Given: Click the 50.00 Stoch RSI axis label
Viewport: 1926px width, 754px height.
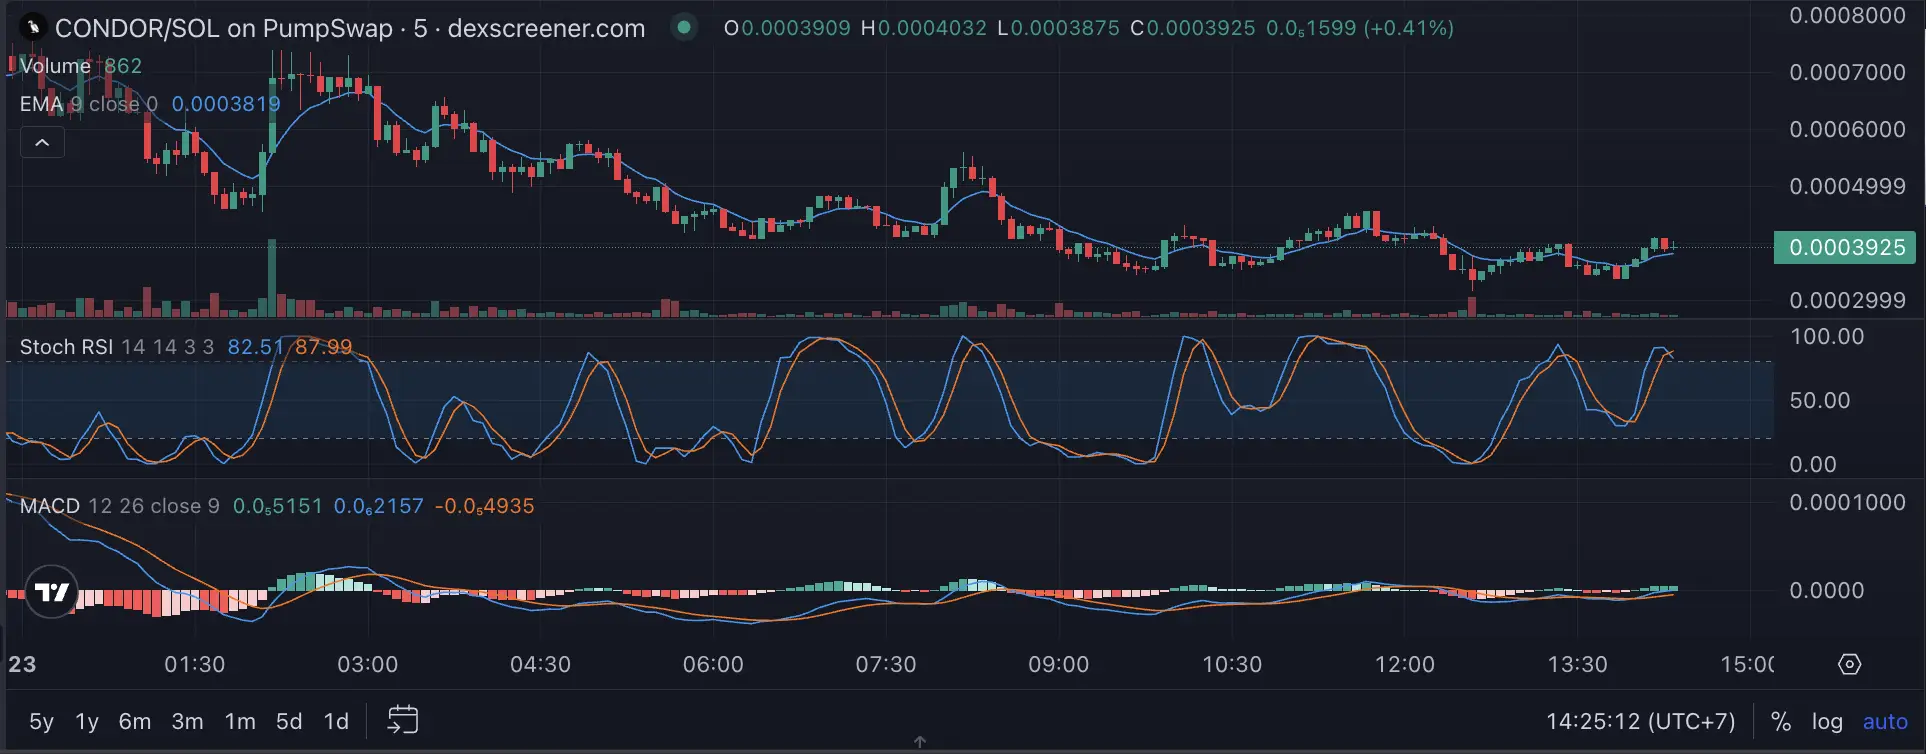Looking at the screenshot, I should pyautogui.click(x=1820, y=400).
